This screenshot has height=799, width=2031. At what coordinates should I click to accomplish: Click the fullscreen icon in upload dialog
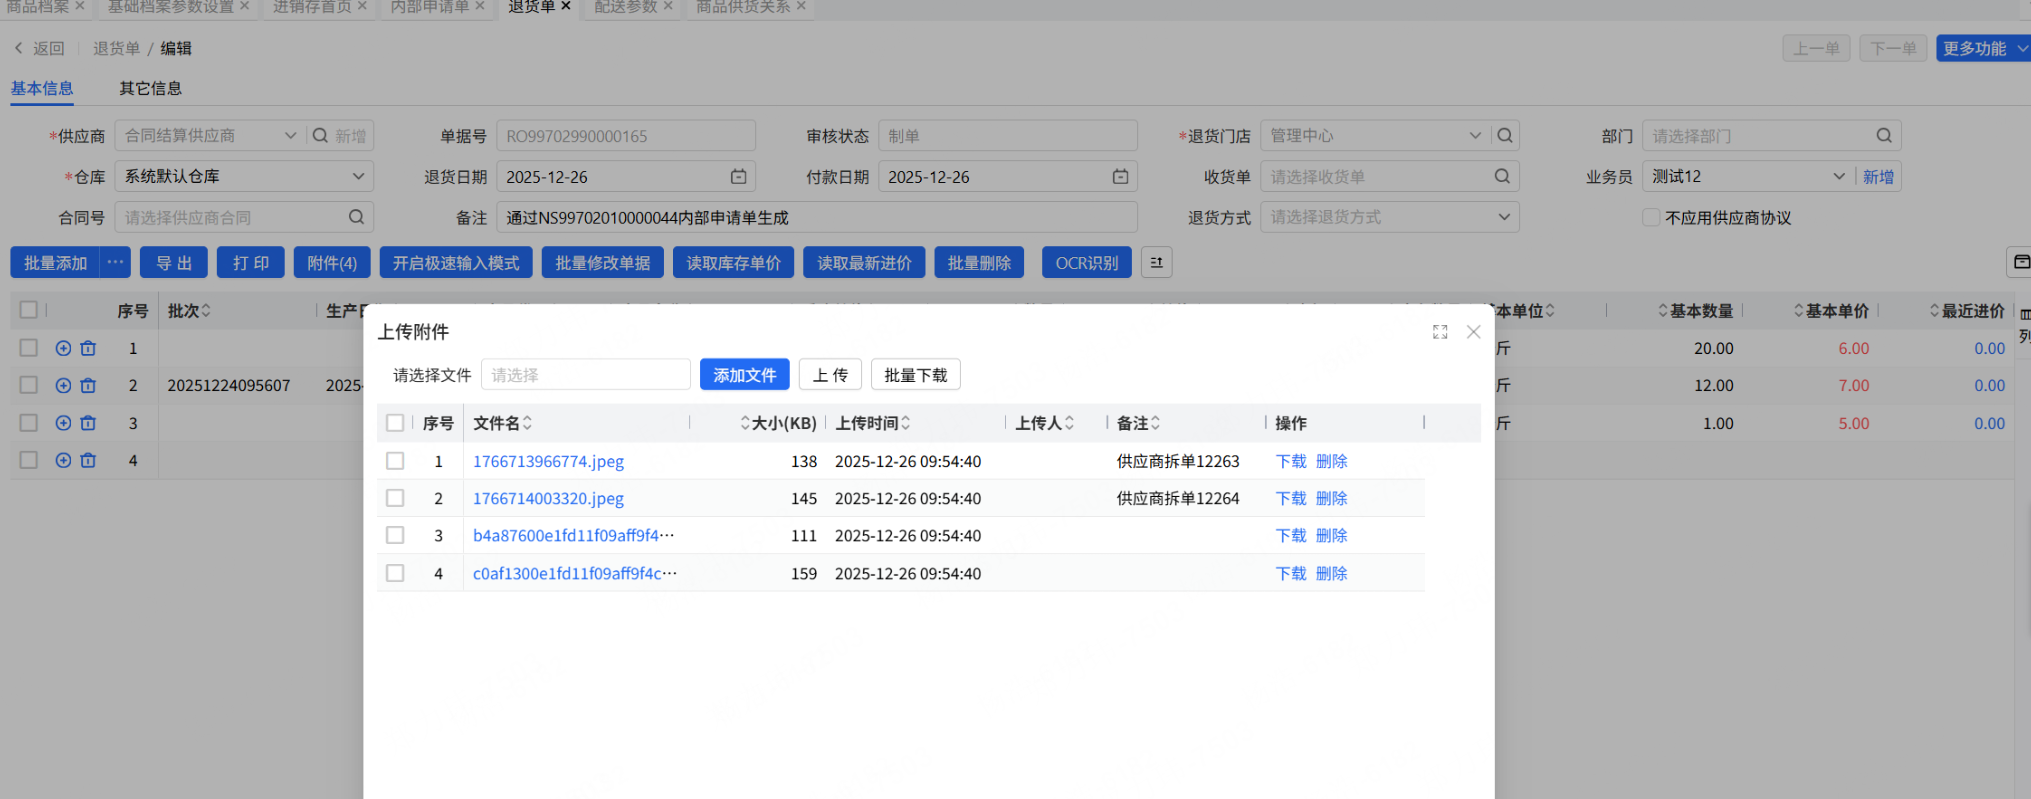tap(1439, 332)
